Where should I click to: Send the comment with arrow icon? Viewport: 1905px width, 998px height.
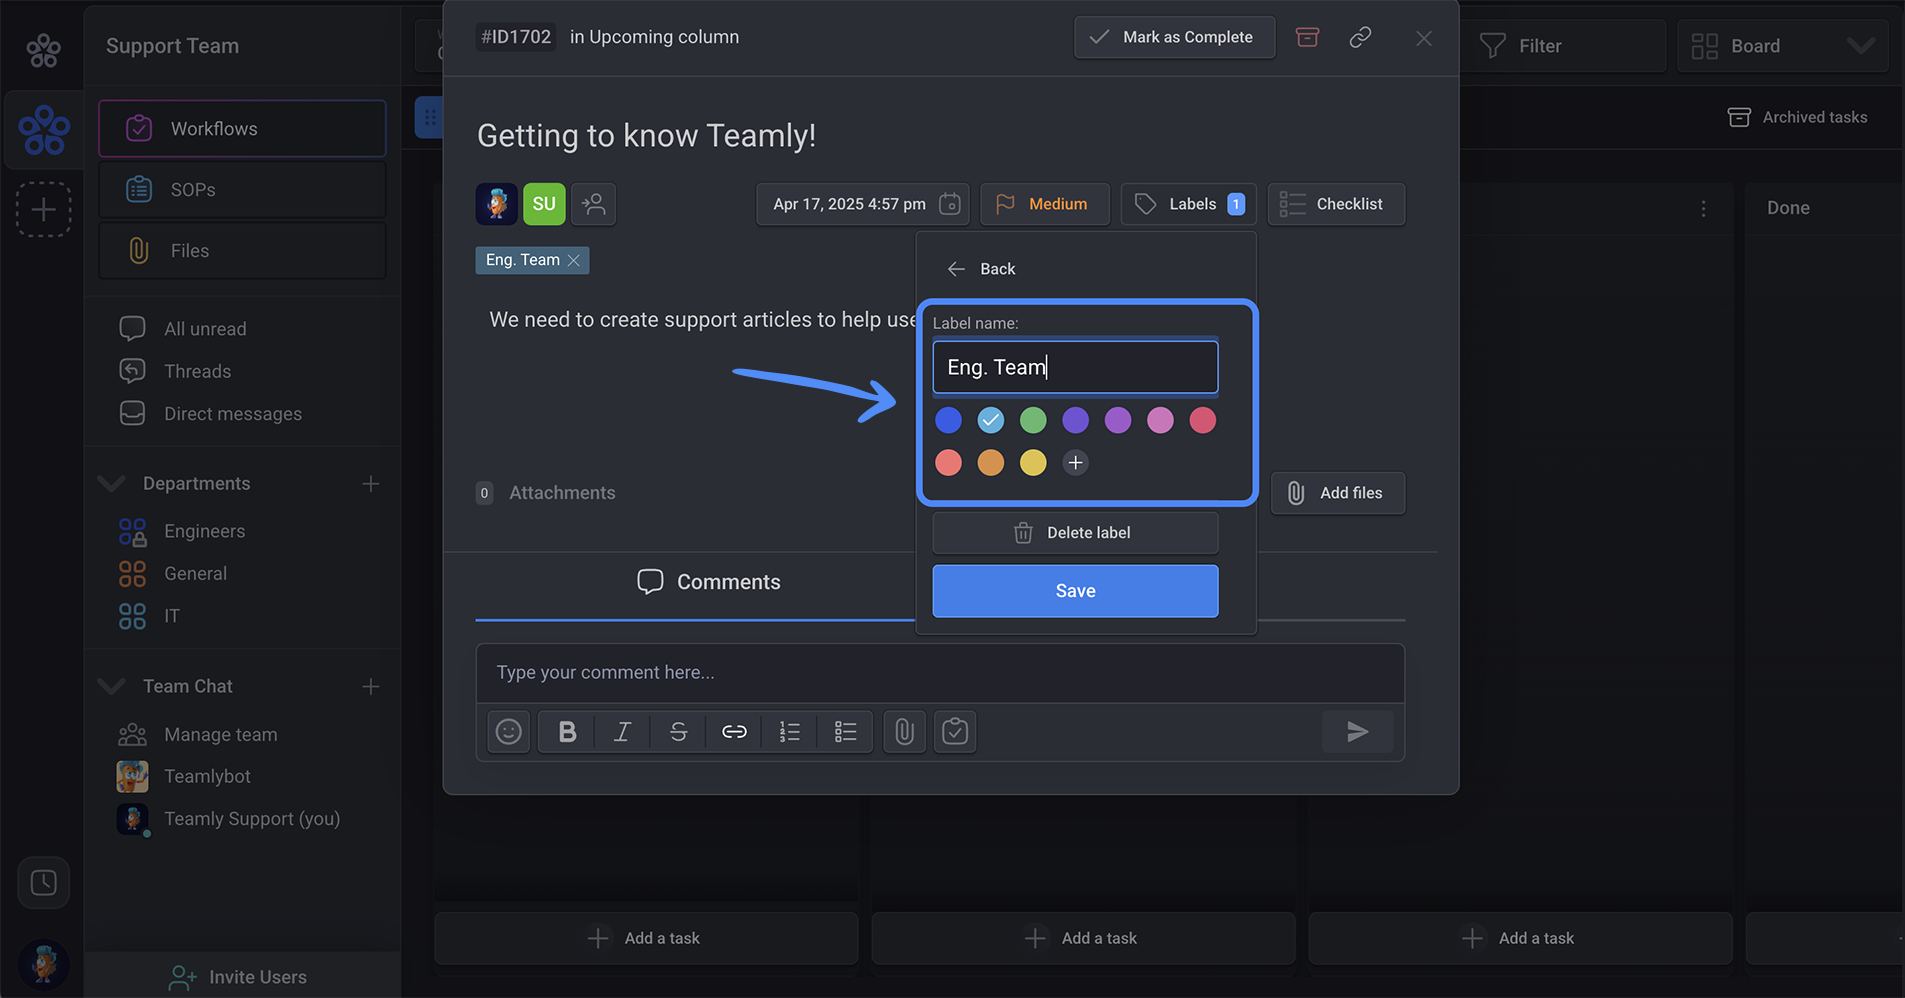click(x=1357, y=732)
